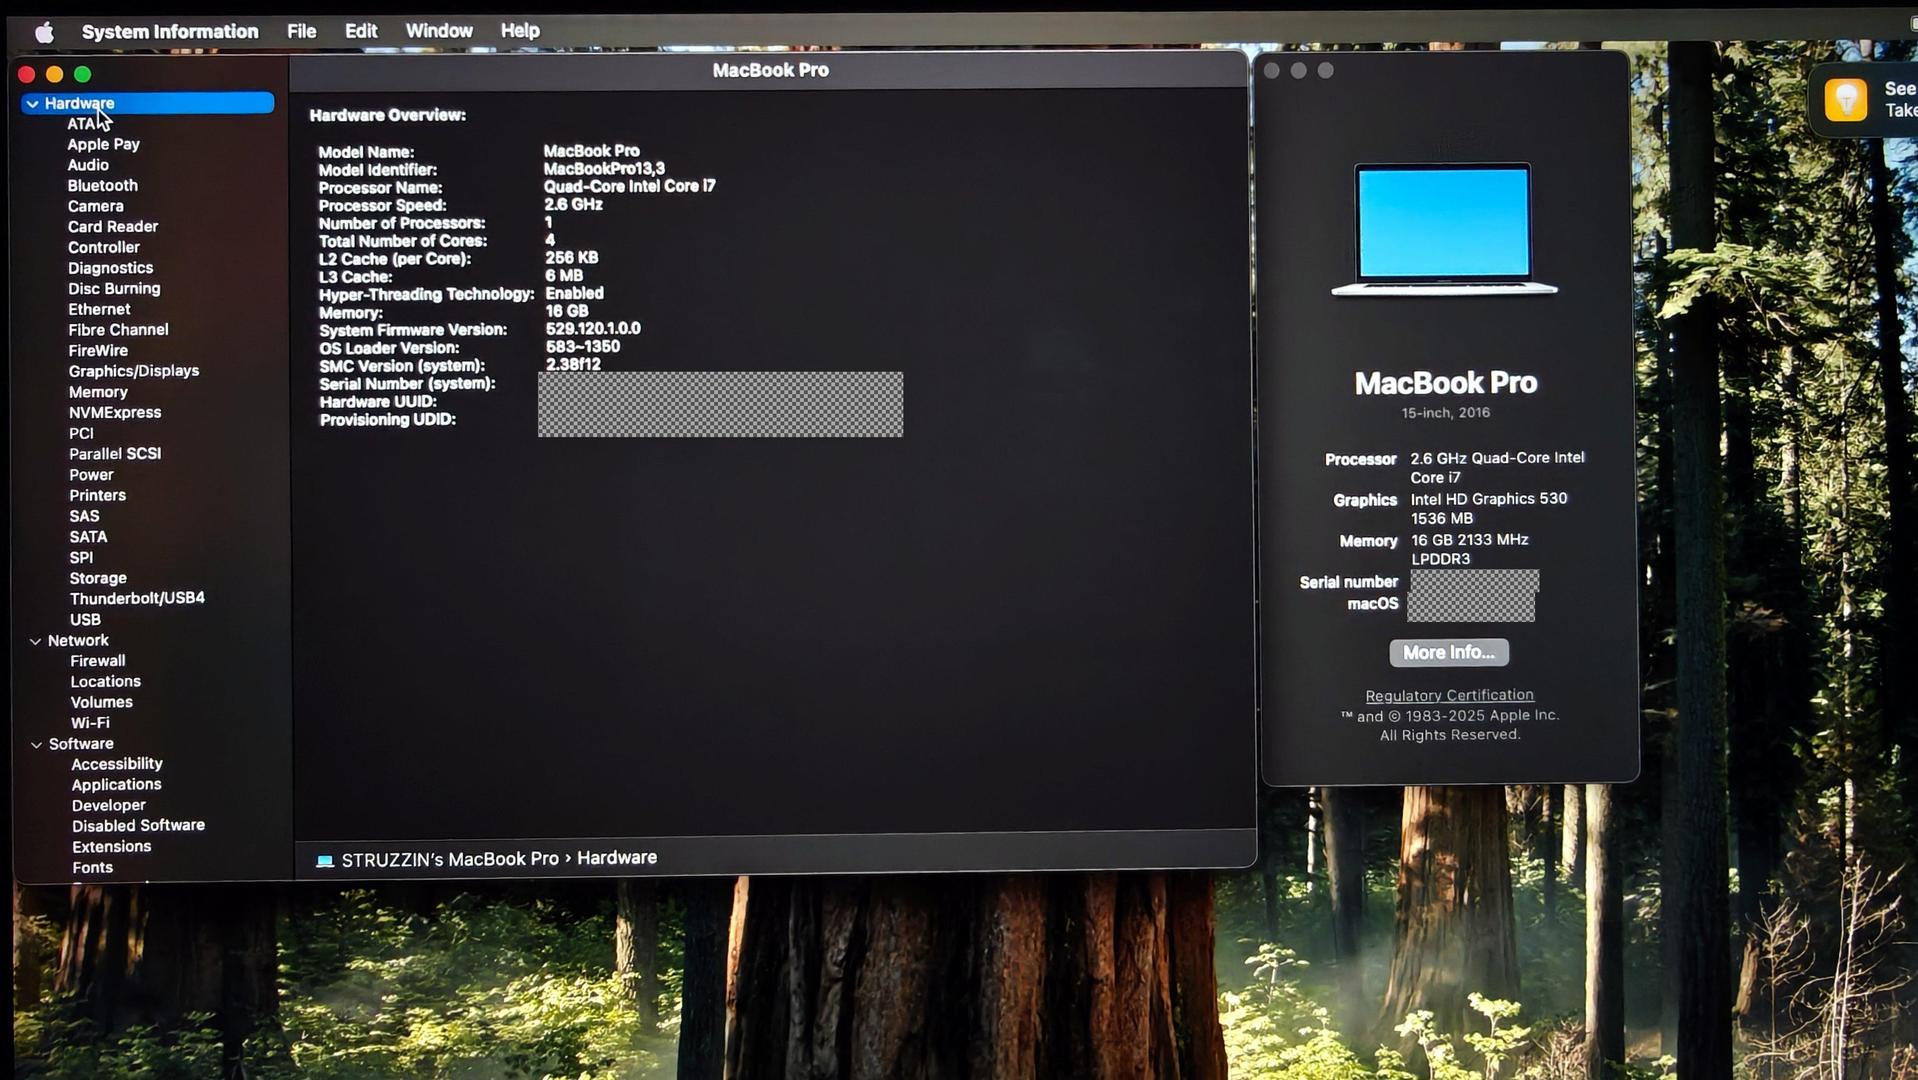Collapse the Network section chevron

click(36, 641)
